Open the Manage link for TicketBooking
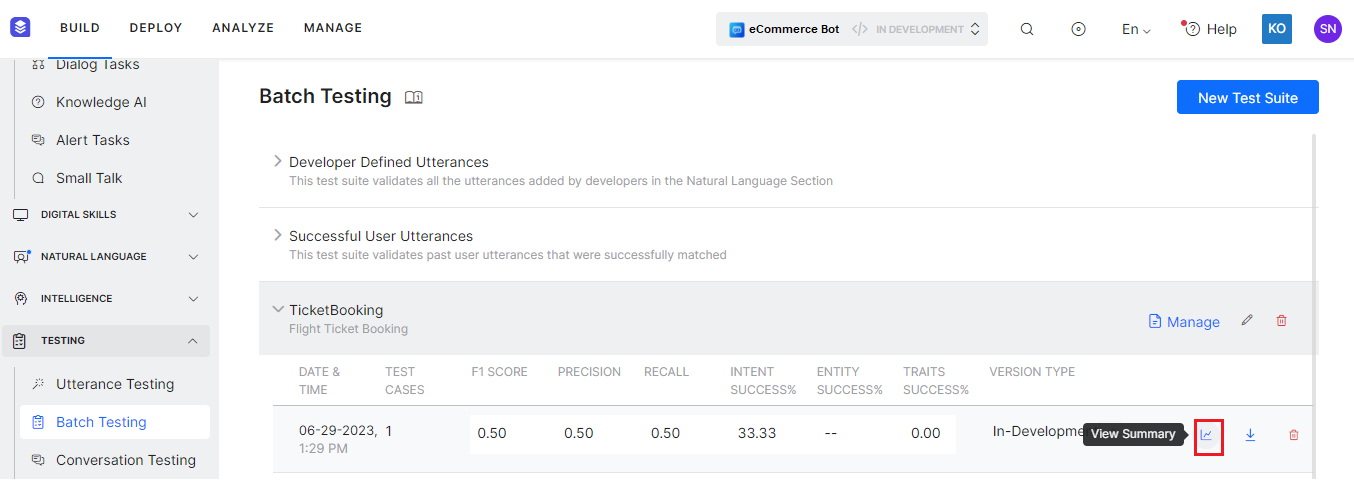Screen dimensions: 1354x484 pyautogui.click(x=1184, y=321)
